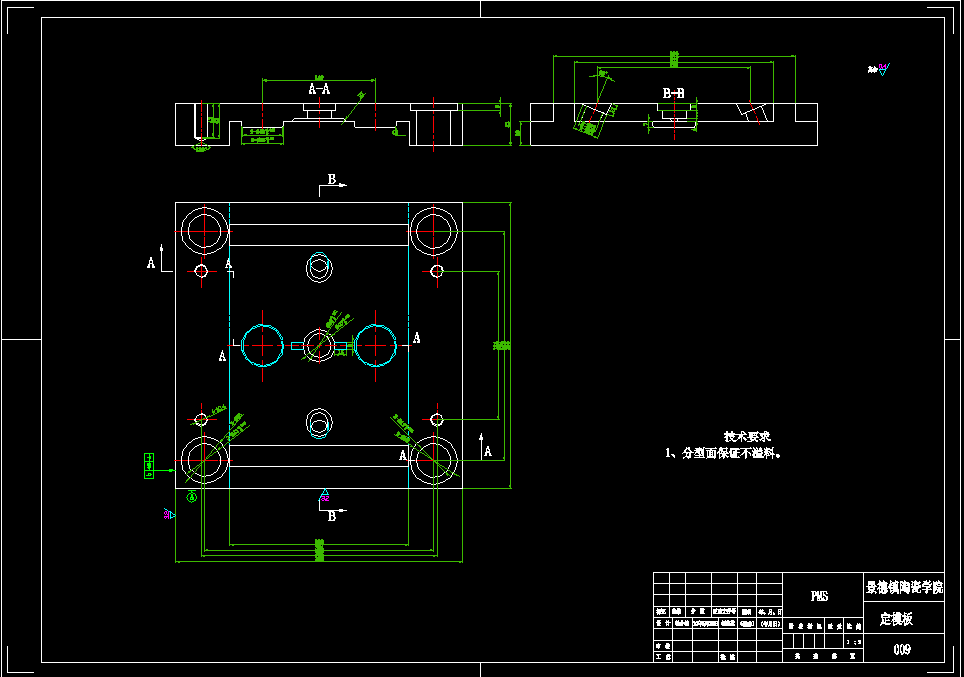This screenshot has width=964, height=677.
Task: Select the part name "定模板"
Action: point(896,619)
